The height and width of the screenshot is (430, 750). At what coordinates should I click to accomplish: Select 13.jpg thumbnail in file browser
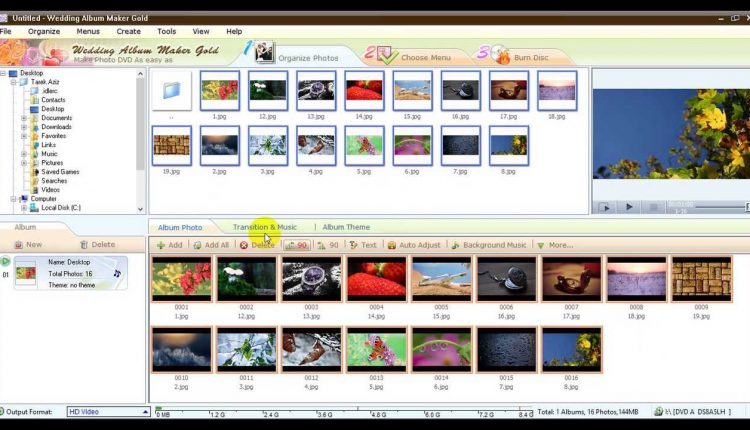coord(316,91)
